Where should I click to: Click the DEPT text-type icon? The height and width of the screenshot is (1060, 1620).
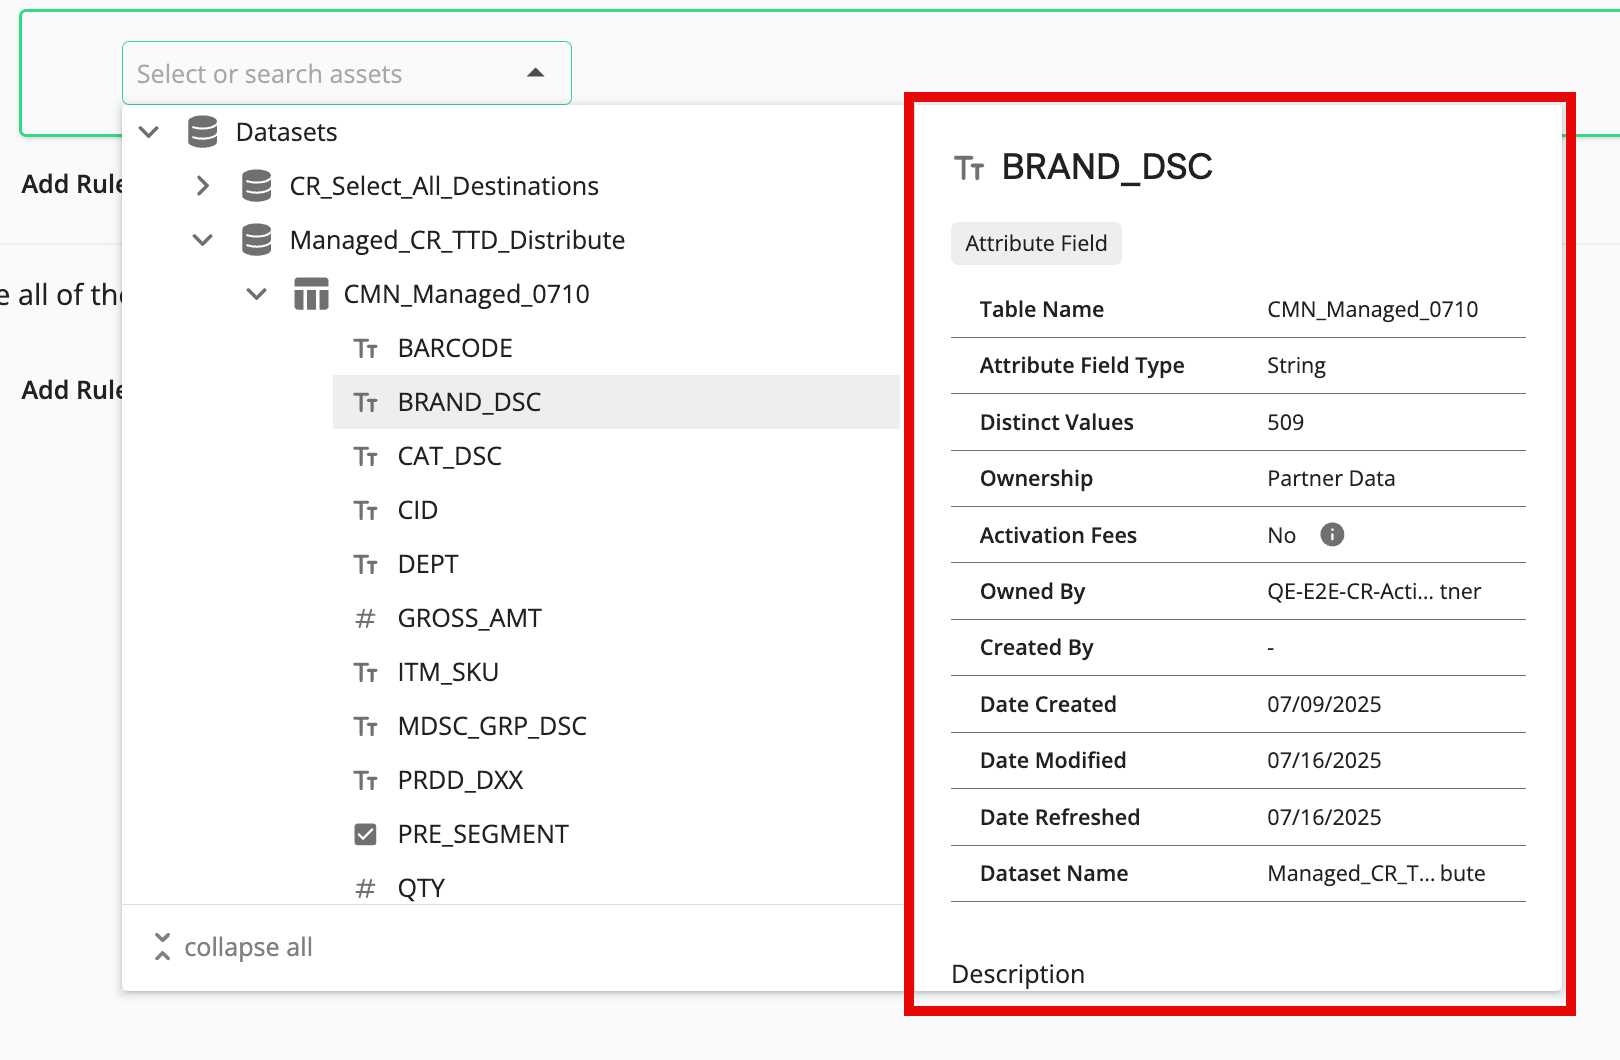[365, 564]
